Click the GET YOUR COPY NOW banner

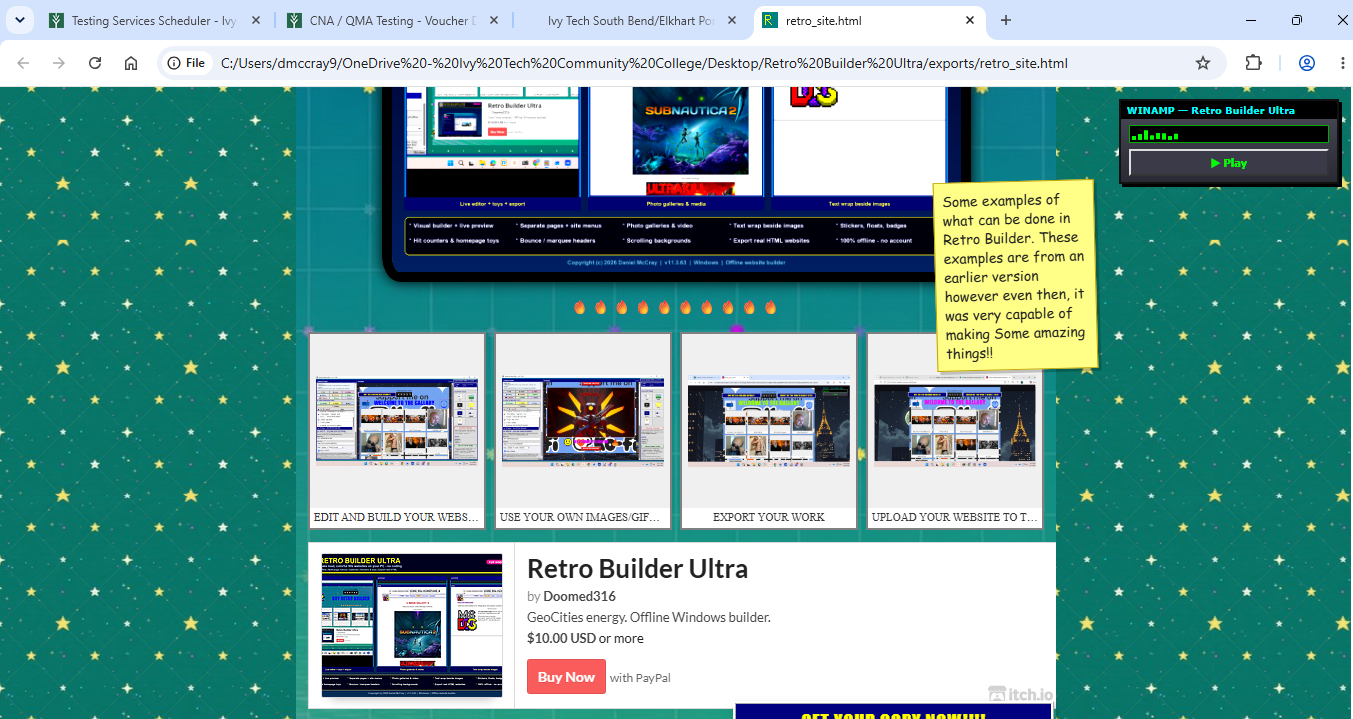click(x=893, y=712)
